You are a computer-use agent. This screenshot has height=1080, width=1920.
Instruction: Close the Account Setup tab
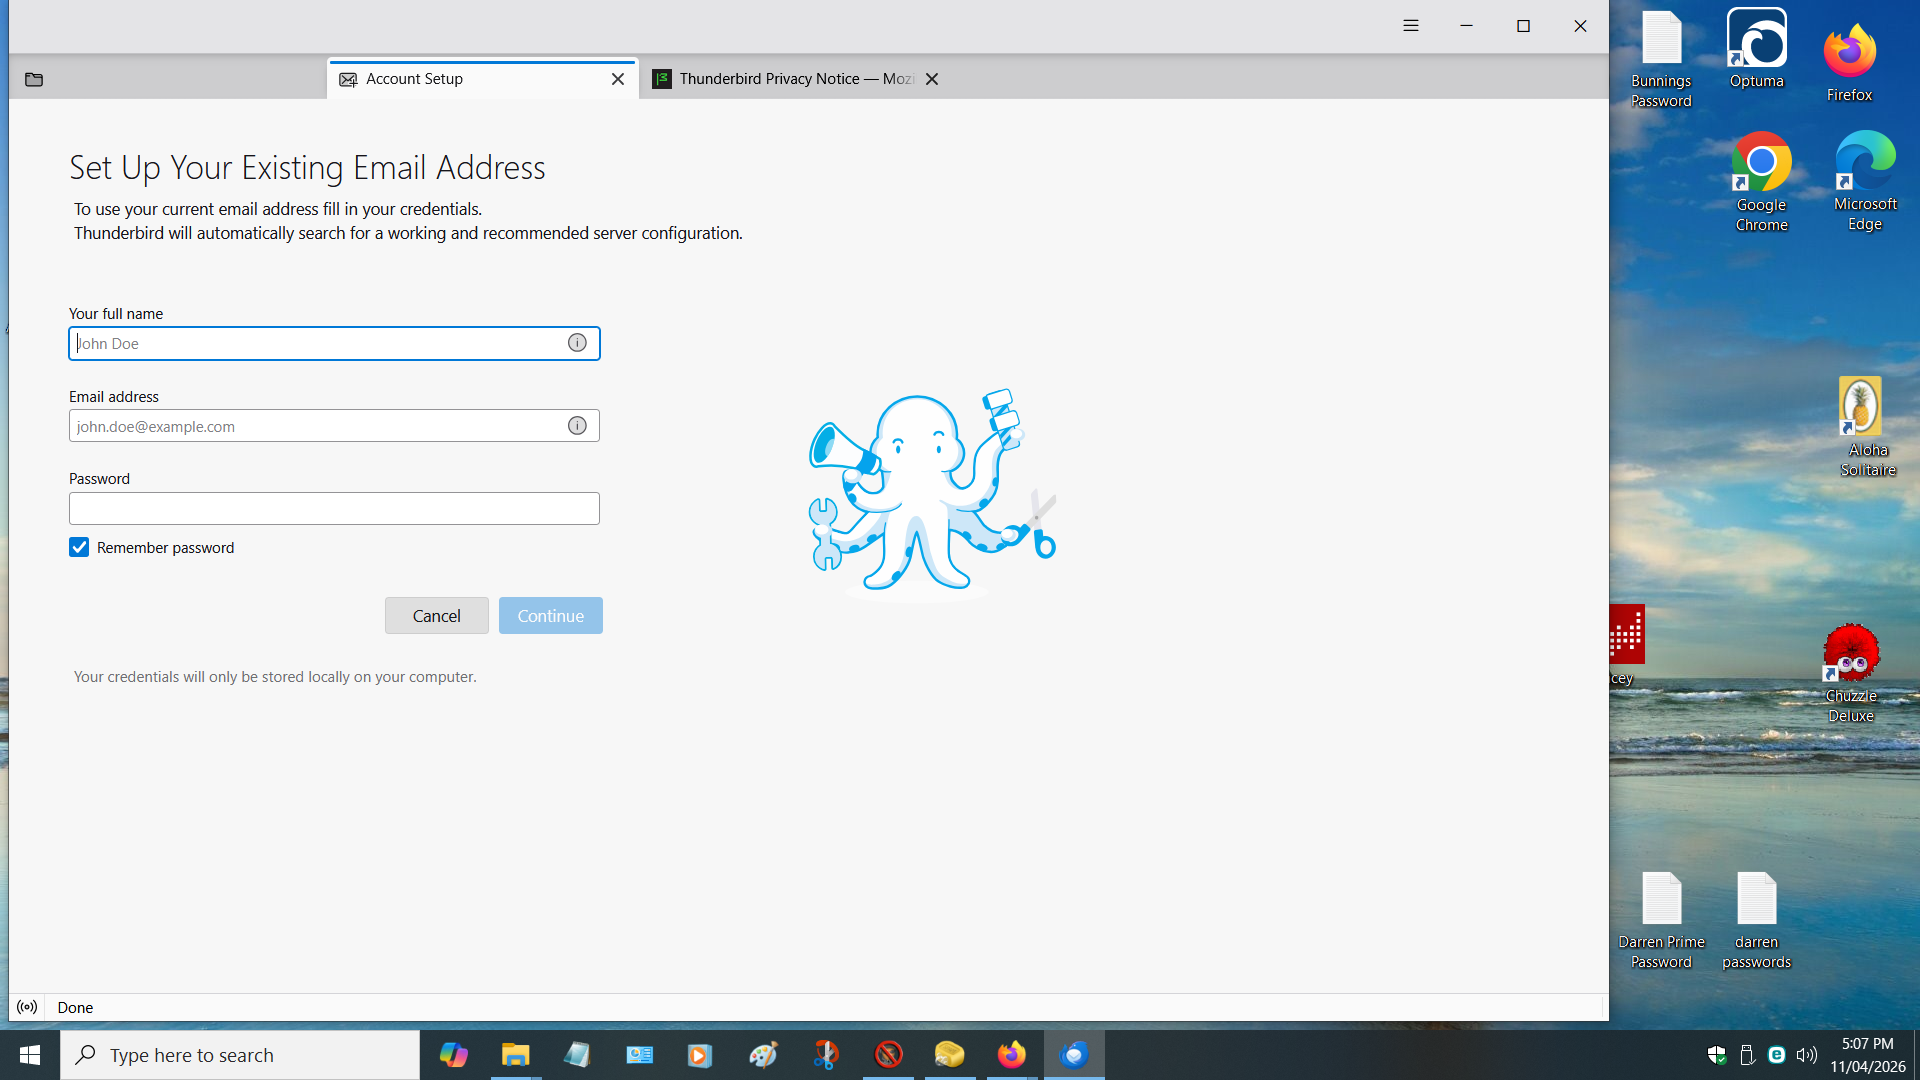[618, 79]
